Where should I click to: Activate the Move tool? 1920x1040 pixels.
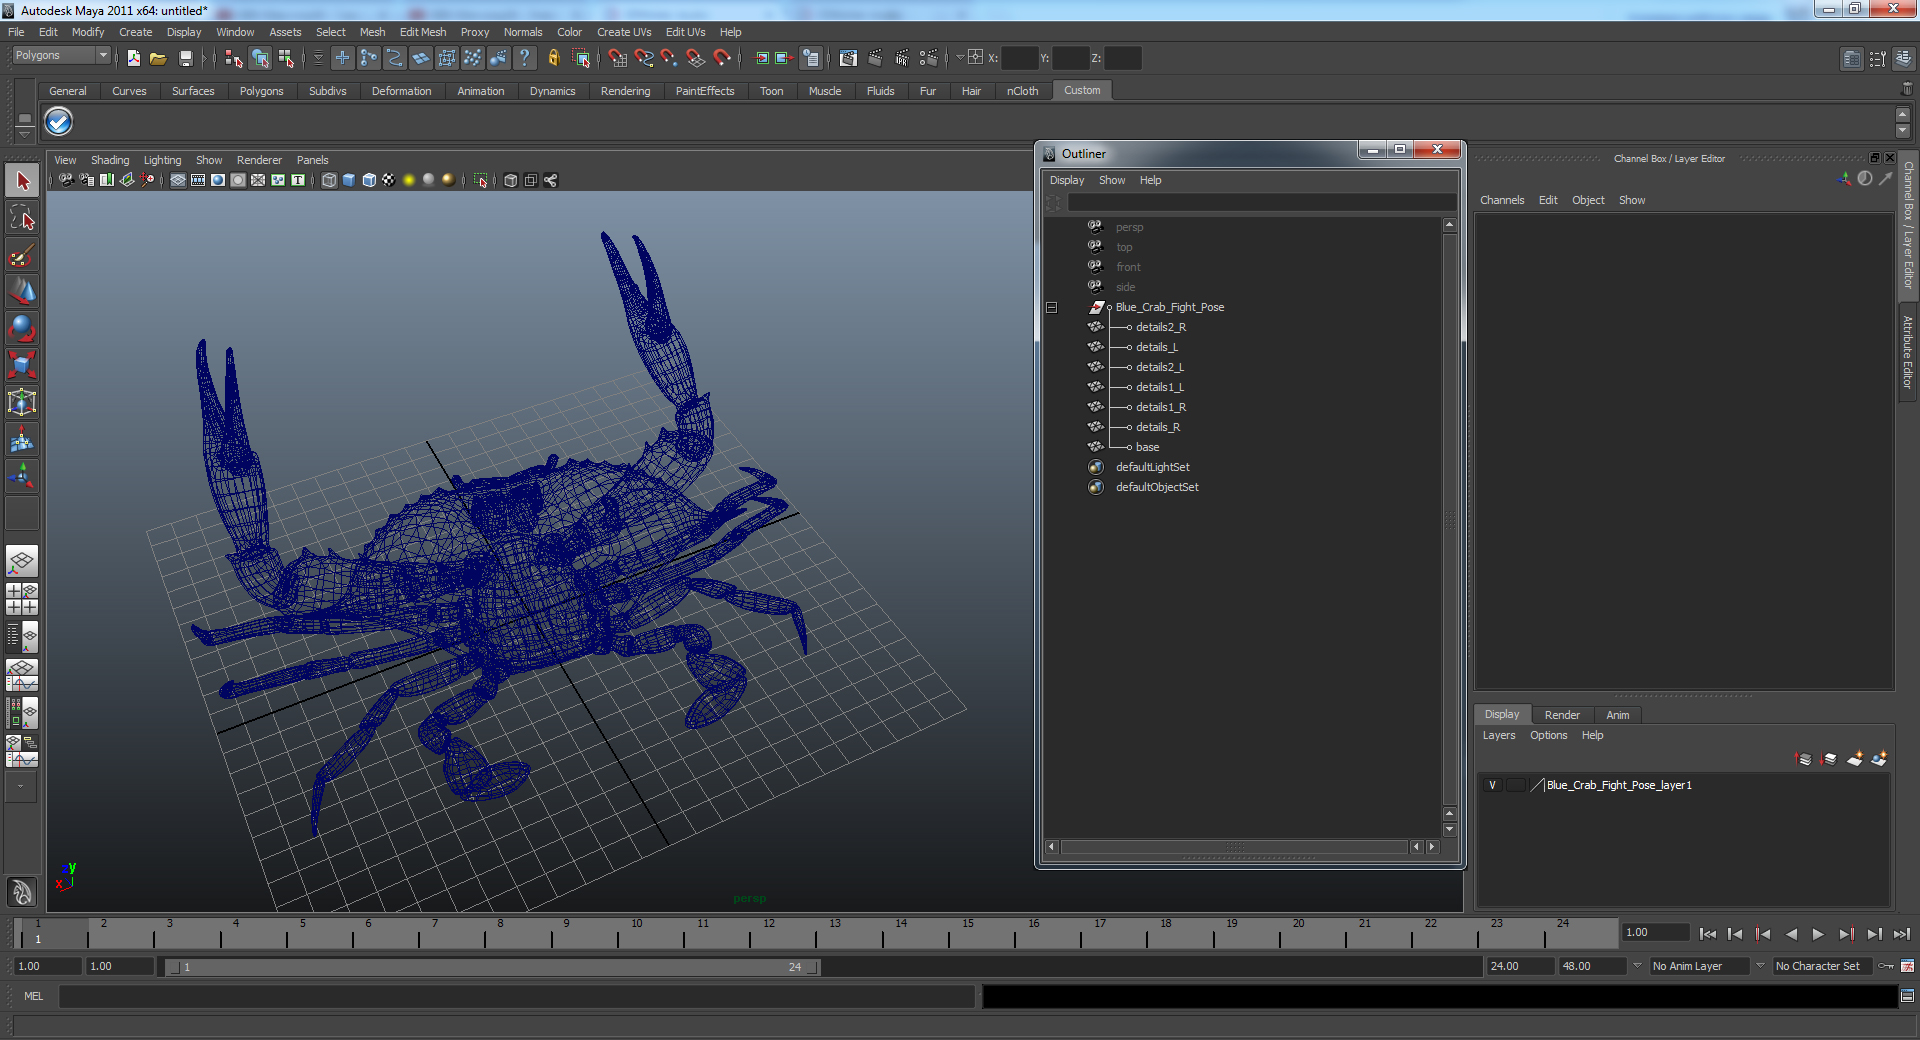[x=22, y=291]
